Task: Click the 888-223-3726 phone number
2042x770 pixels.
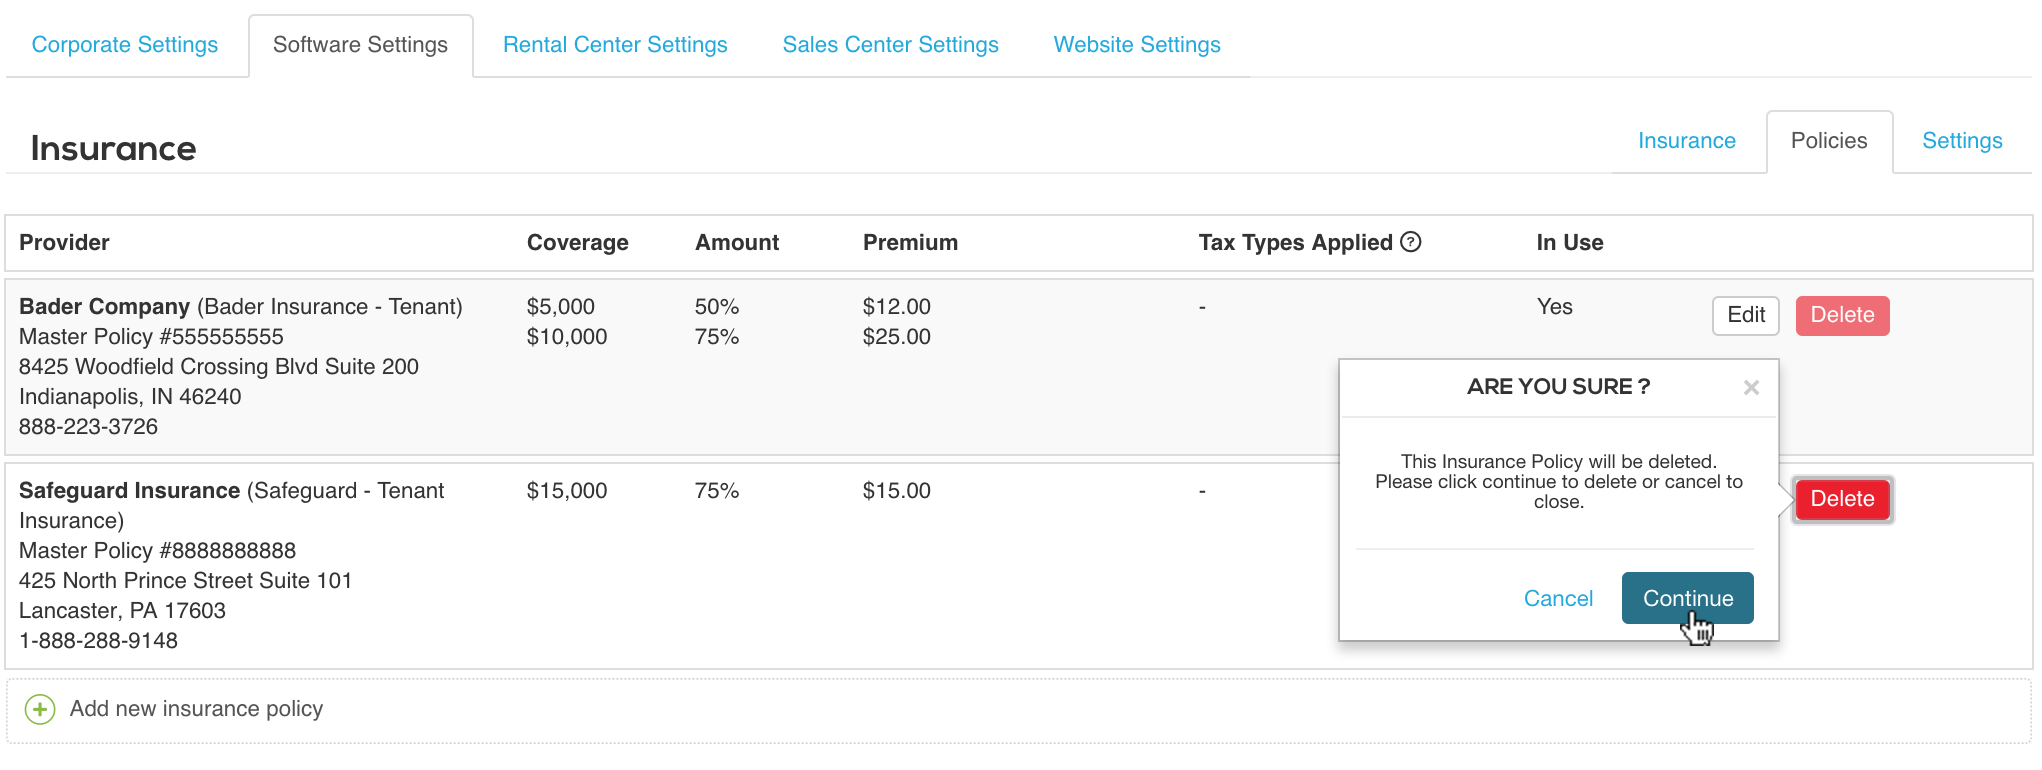Action: coord(88,426)
